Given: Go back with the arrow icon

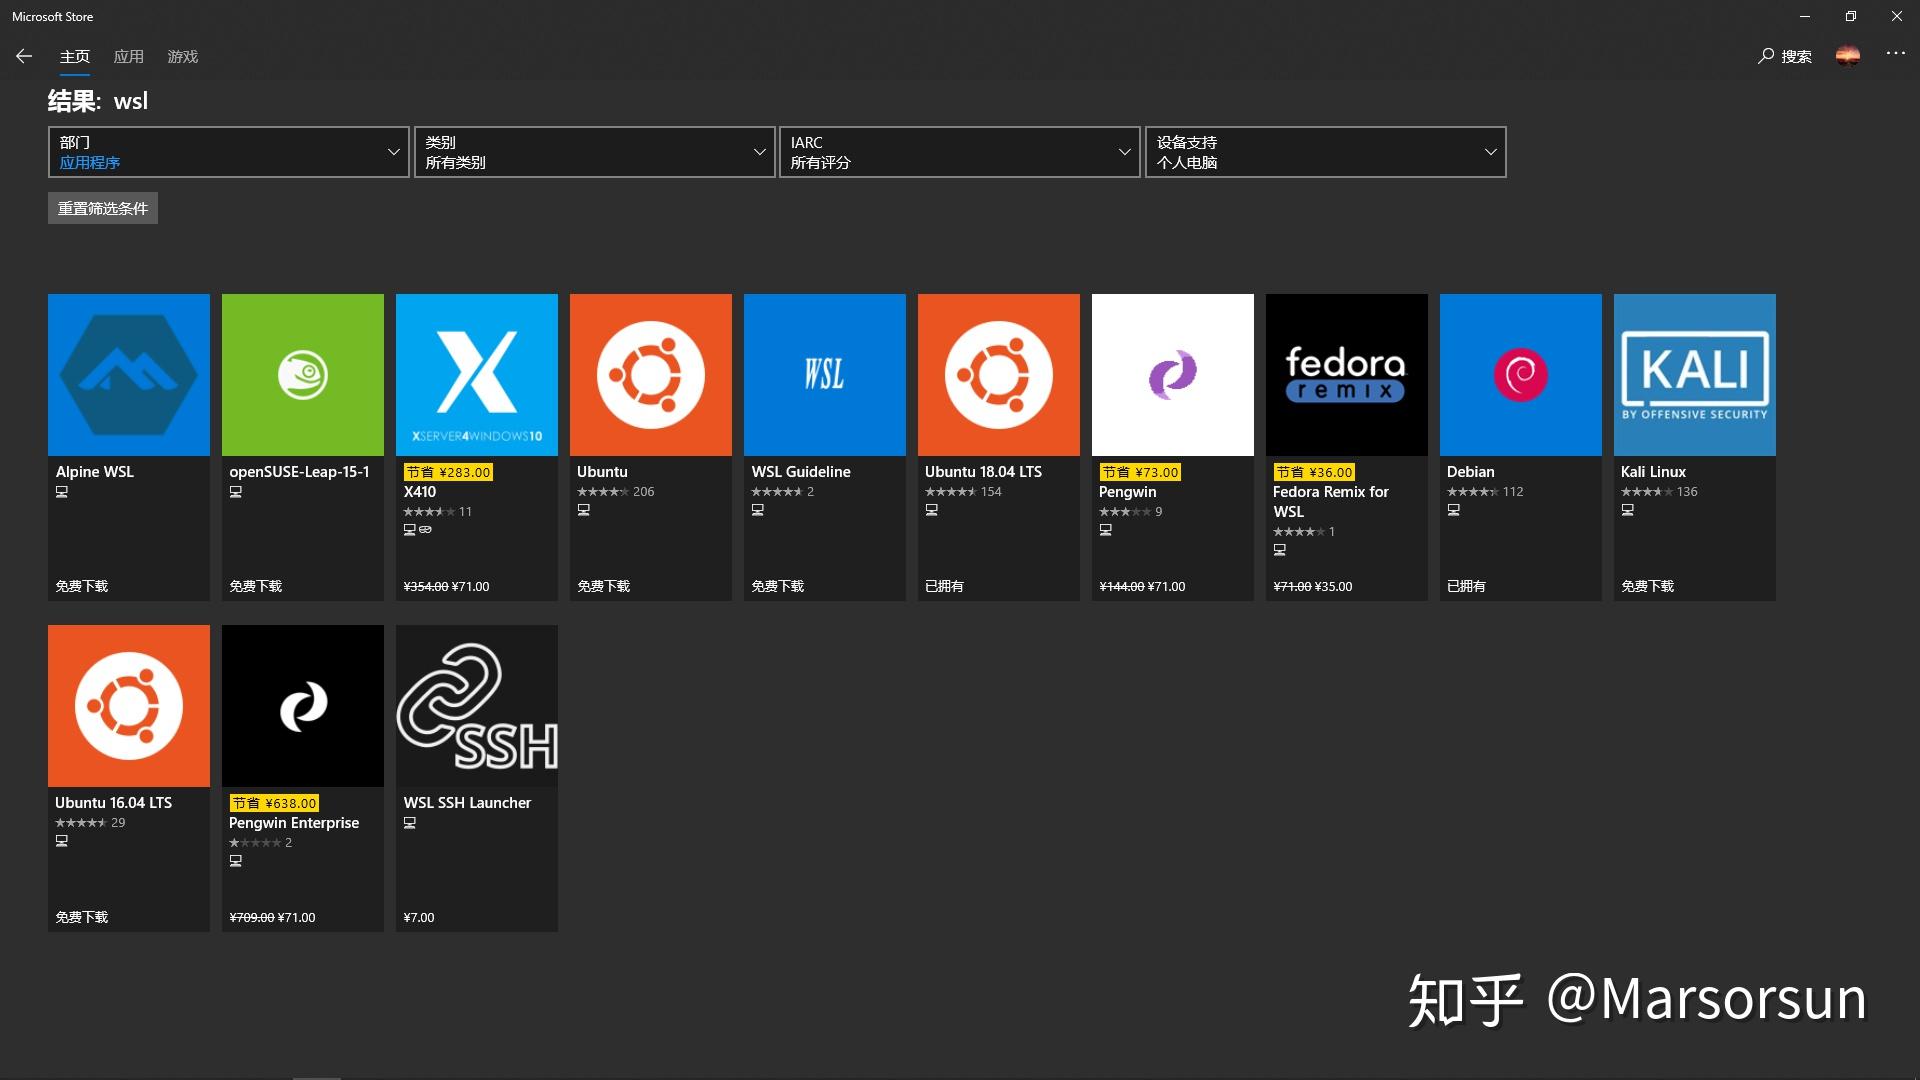Looking at the screenshot, I should tap(24, 56).
